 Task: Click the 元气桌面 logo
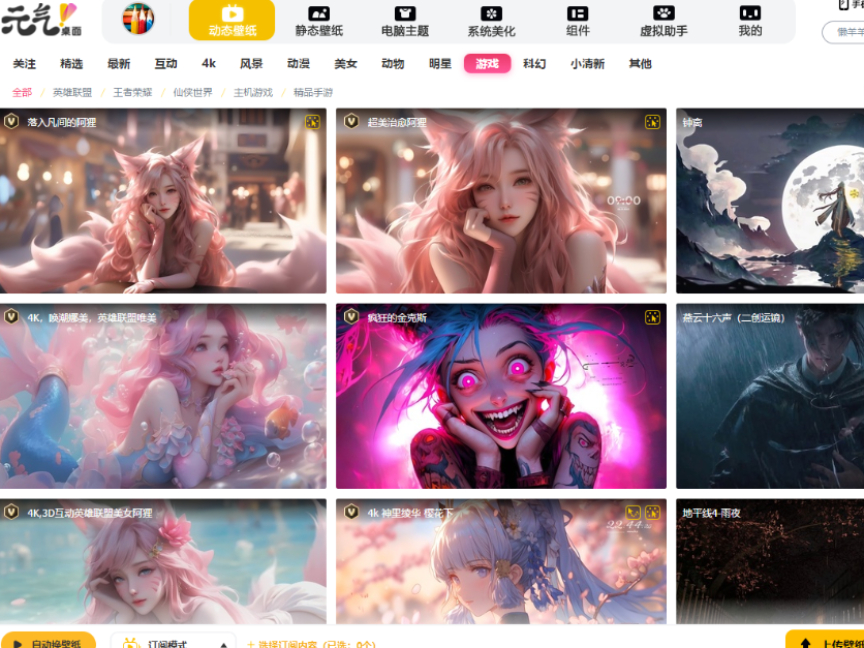[x=42, y=20]
